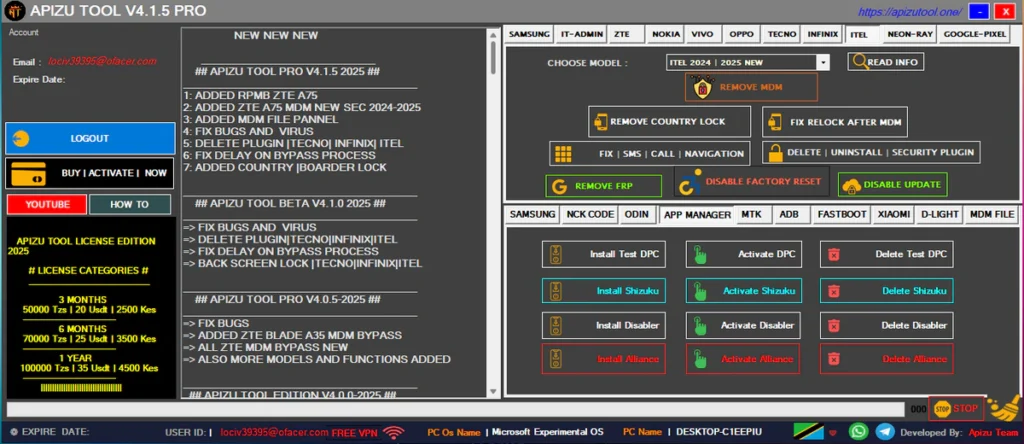Click READ INFO magnifier button
1024x444 pixels.
(886, 62)
